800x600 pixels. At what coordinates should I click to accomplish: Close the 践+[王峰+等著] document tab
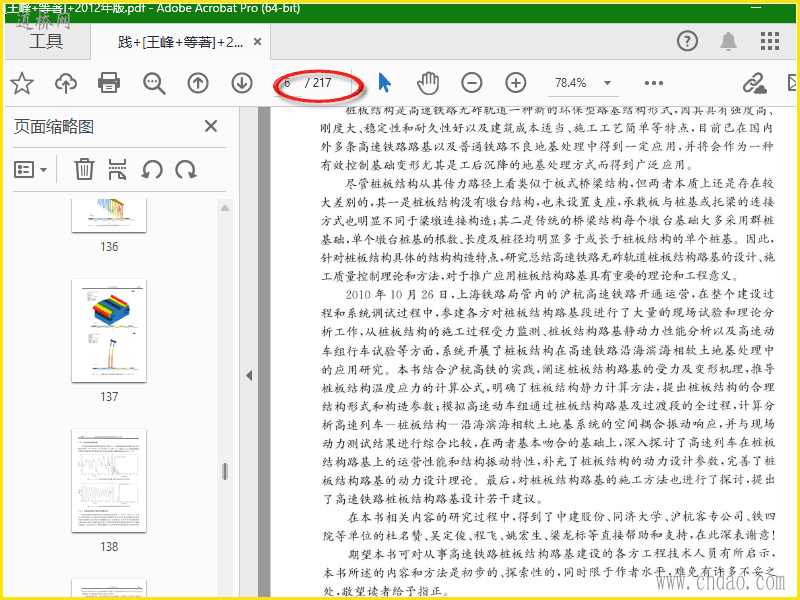coord(258,42)
